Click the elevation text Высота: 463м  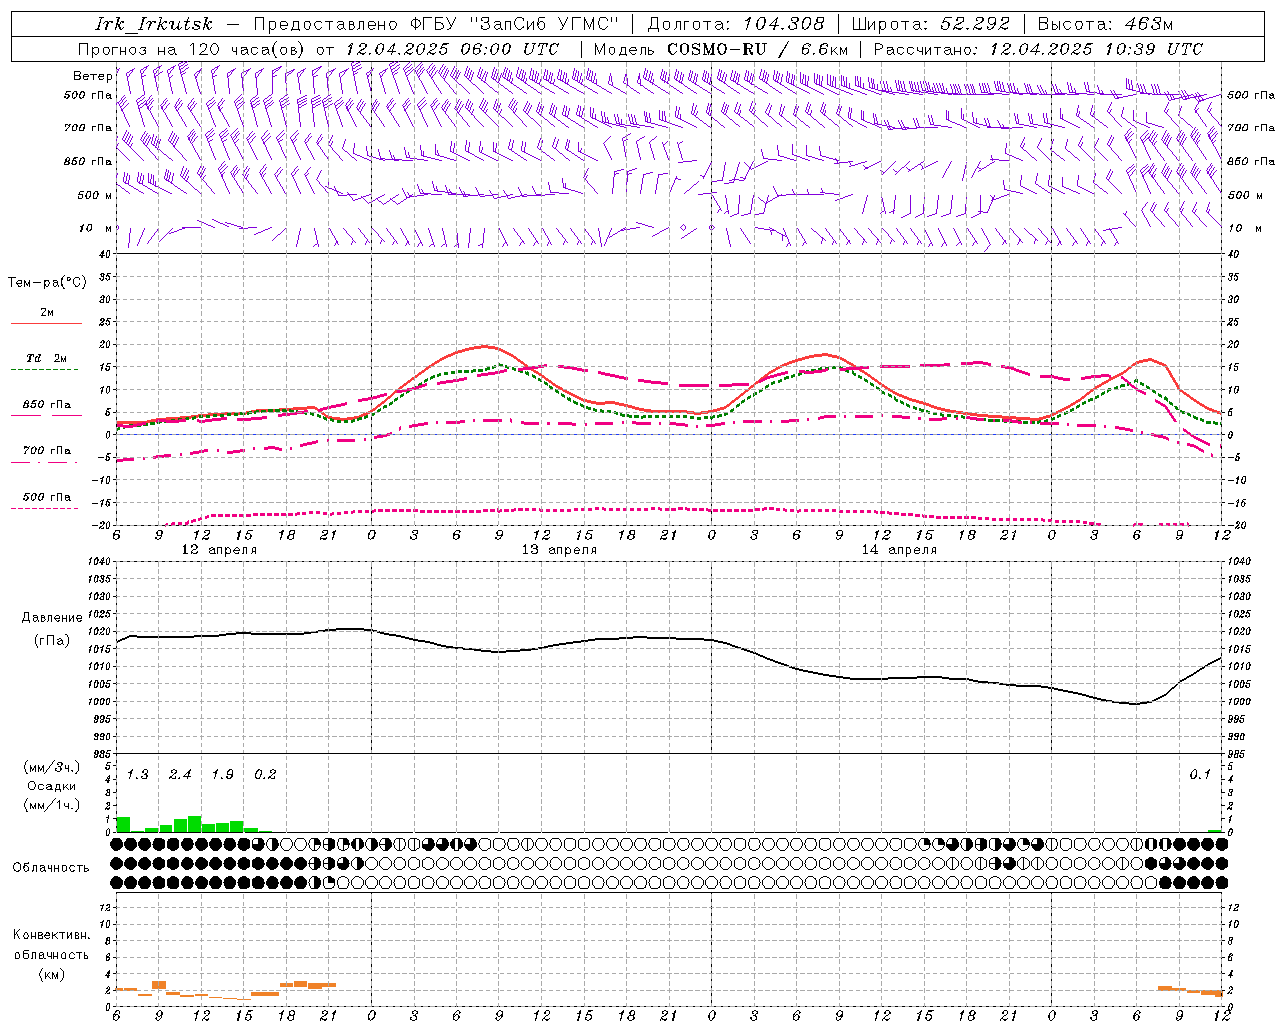pos(1105,24)
